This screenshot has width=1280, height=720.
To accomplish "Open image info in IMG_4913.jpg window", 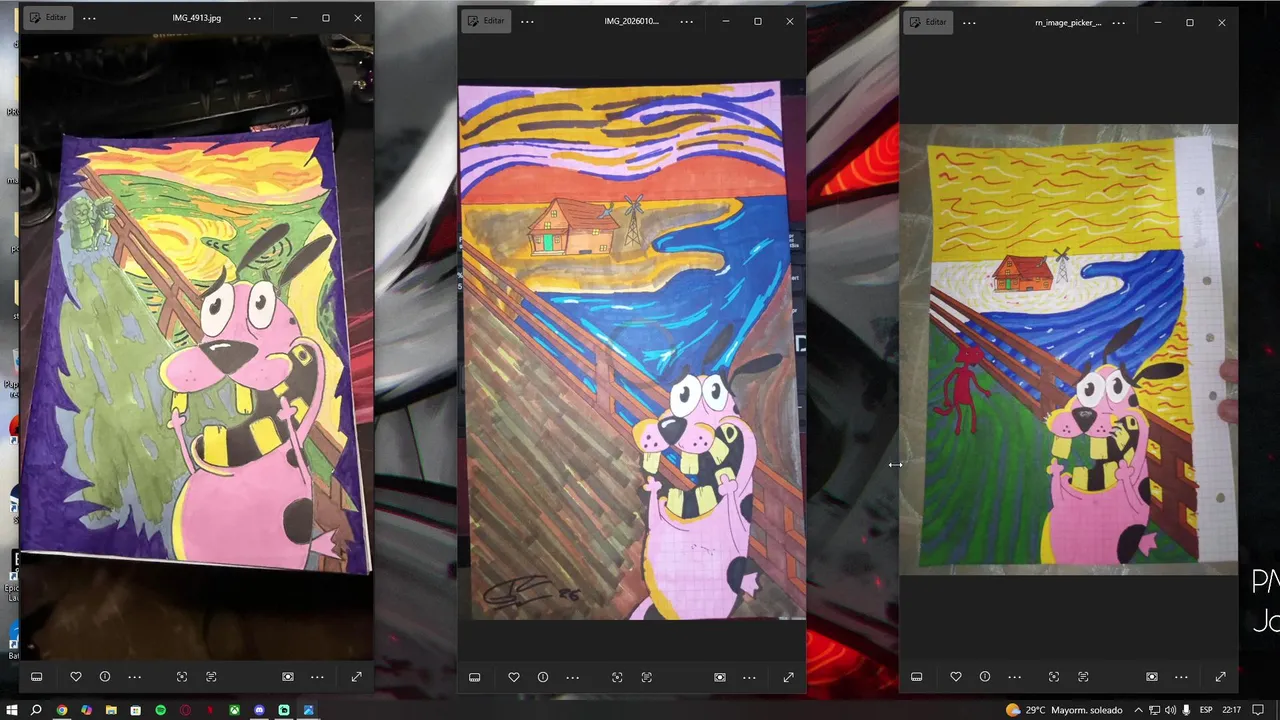I will pos(105,677).
